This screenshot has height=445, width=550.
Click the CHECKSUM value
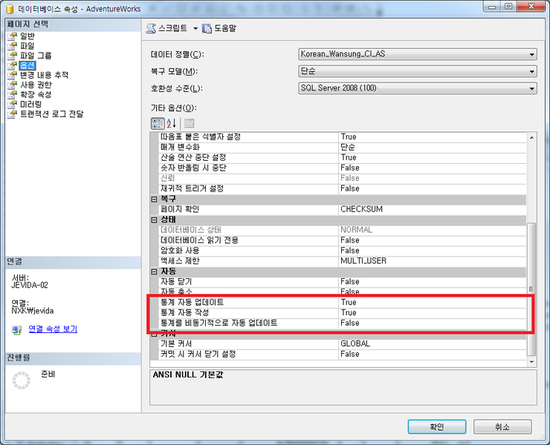pos(362,209)
